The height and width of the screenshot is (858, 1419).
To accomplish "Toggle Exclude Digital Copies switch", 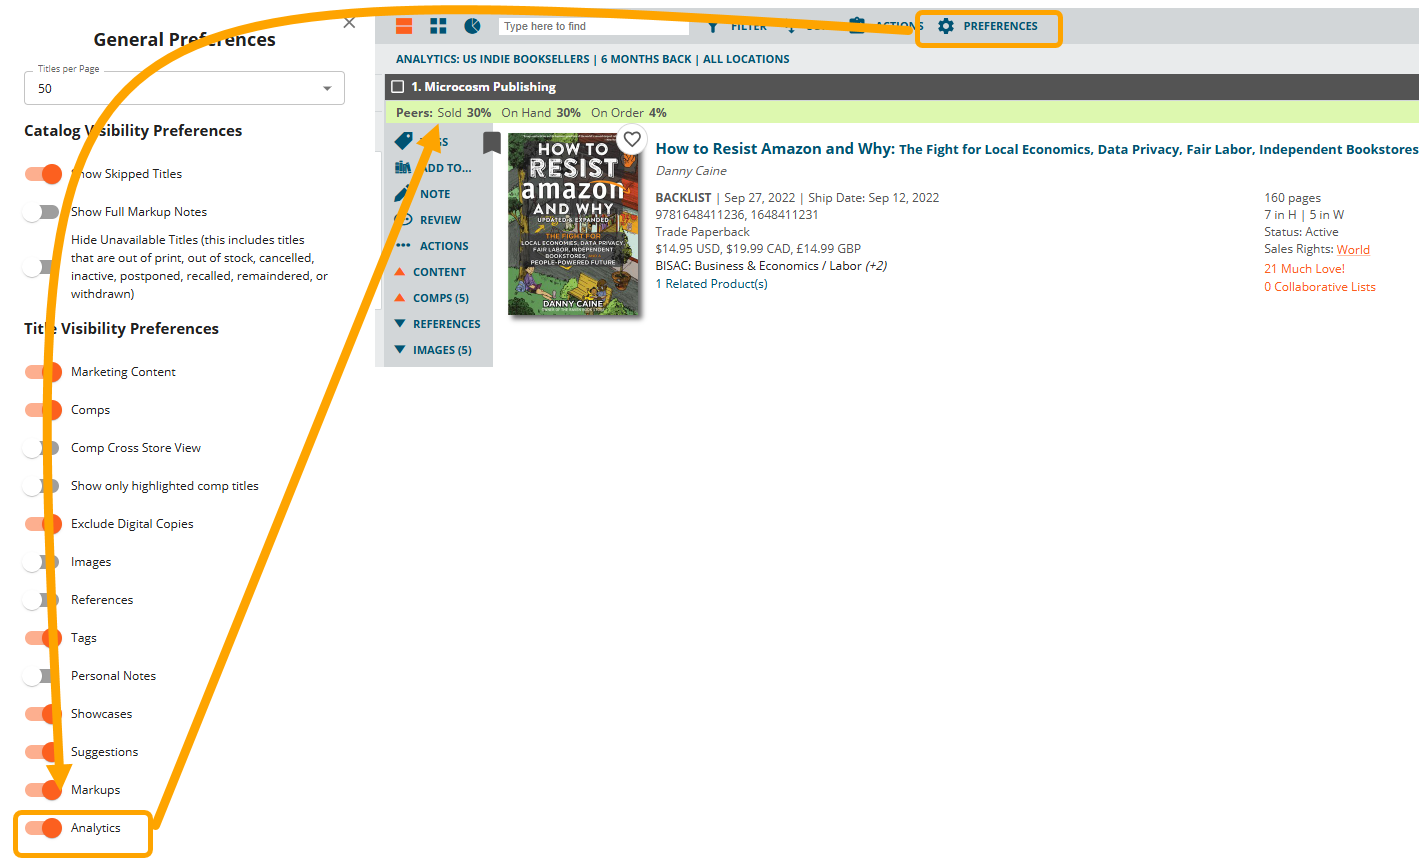I will point(43,524).
